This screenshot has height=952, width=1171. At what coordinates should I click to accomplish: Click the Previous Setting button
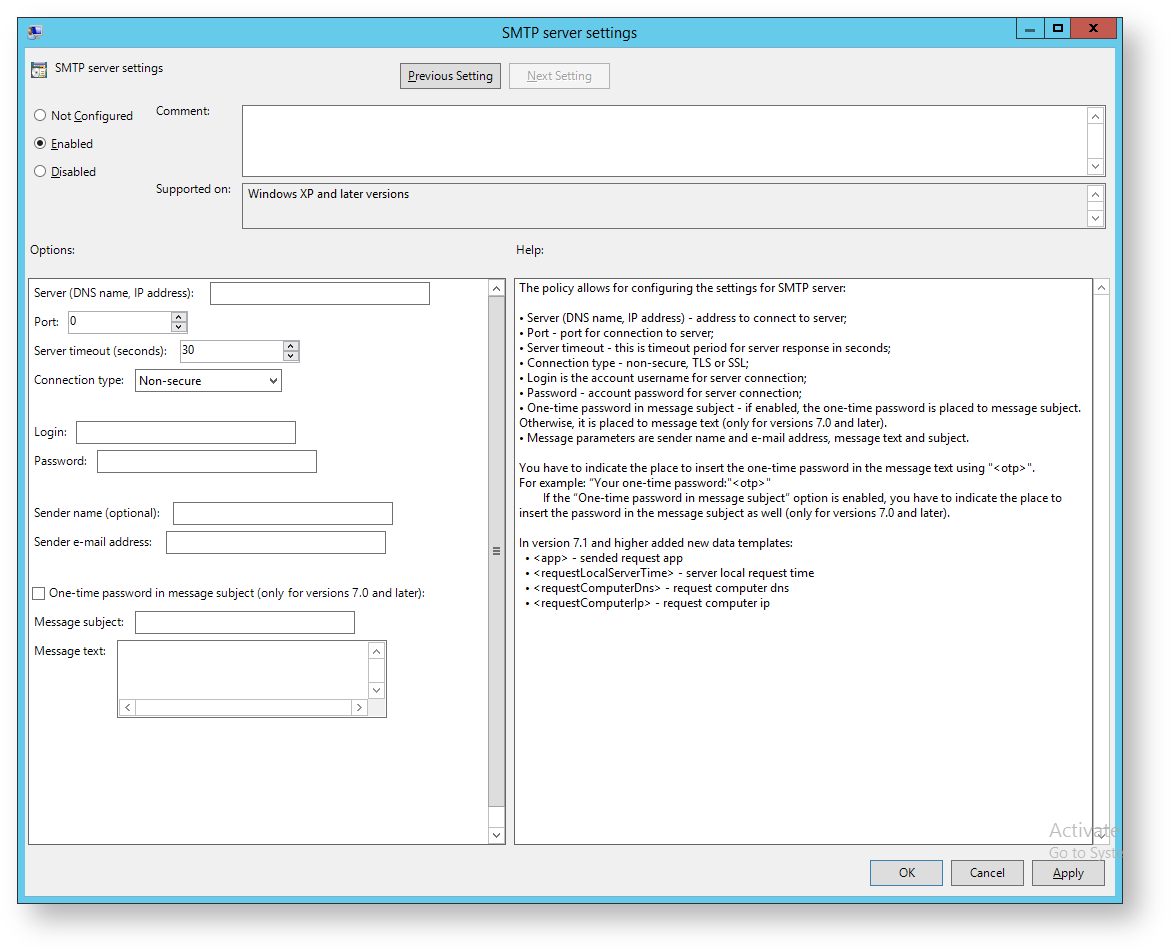coord(450,76)
